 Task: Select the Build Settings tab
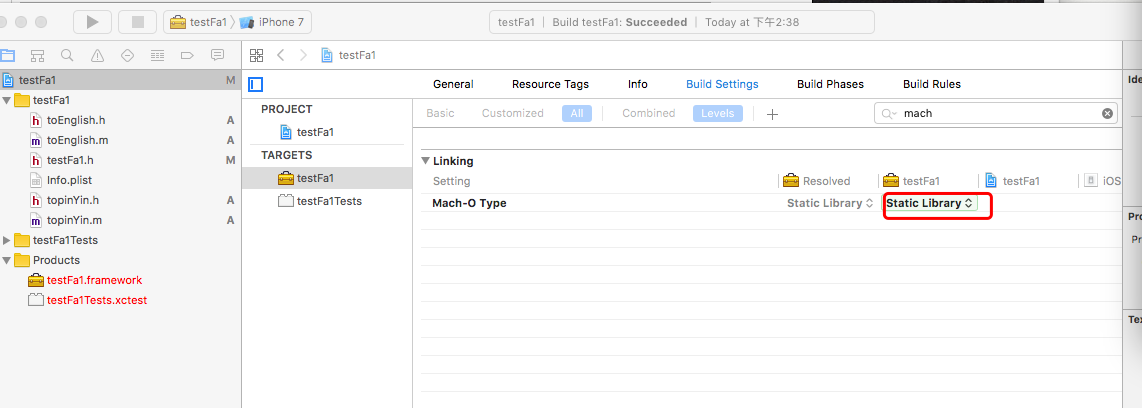point(722,85)
